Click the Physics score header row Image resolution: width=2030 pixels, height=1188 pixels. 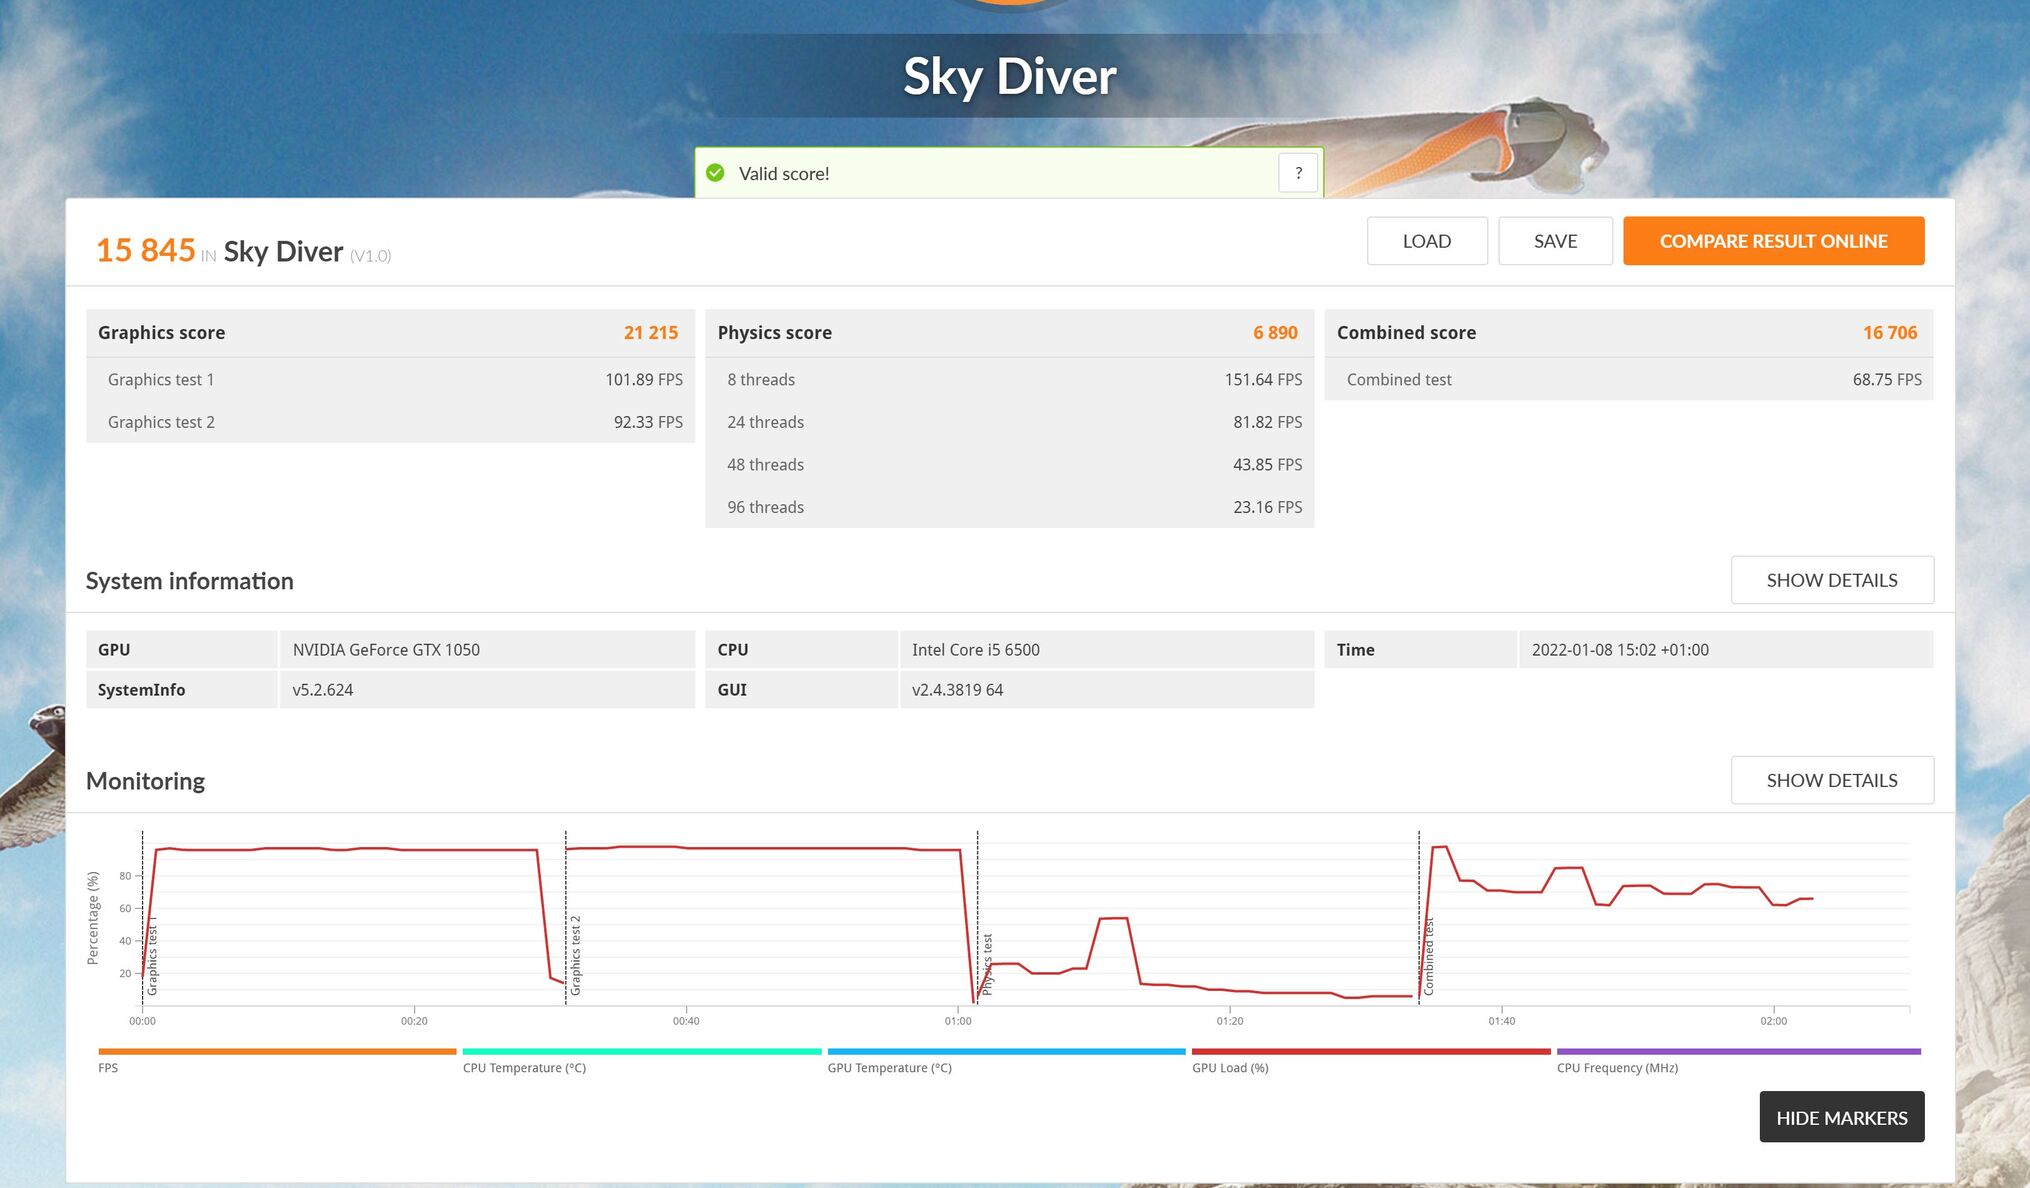coord(1009,333)
